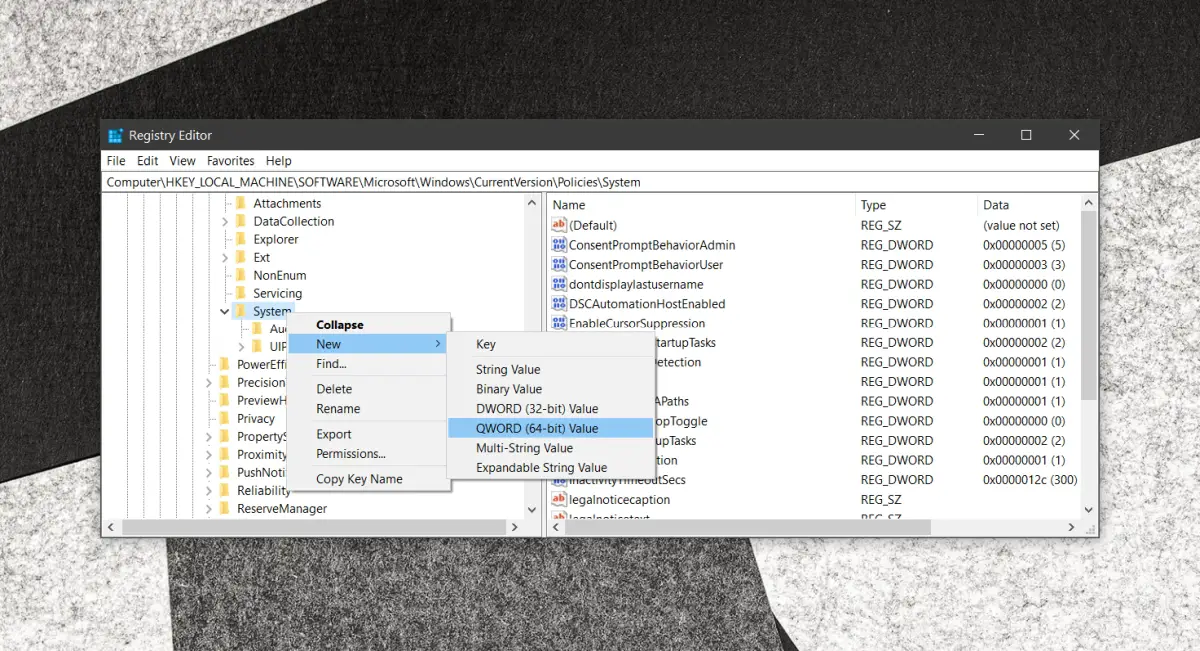Click Copy Key Name menu entry
1200x651 pixels.
click(x=359, y=479)
